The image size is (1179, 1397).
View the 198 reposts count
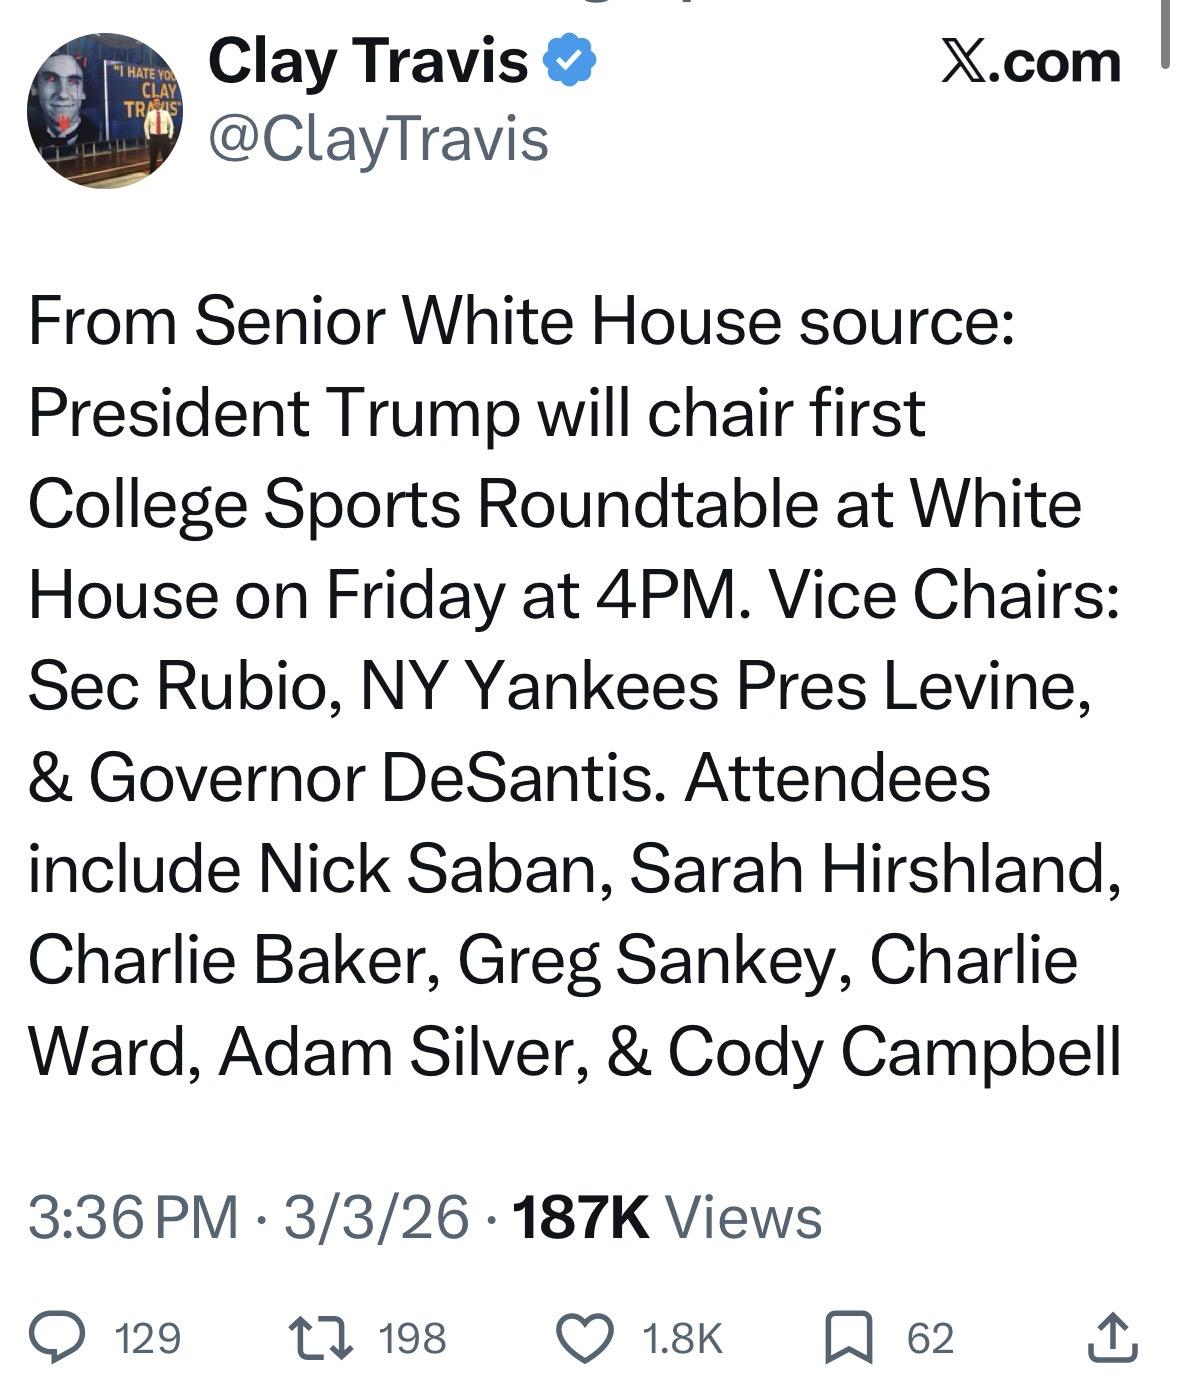(413, 1339)
